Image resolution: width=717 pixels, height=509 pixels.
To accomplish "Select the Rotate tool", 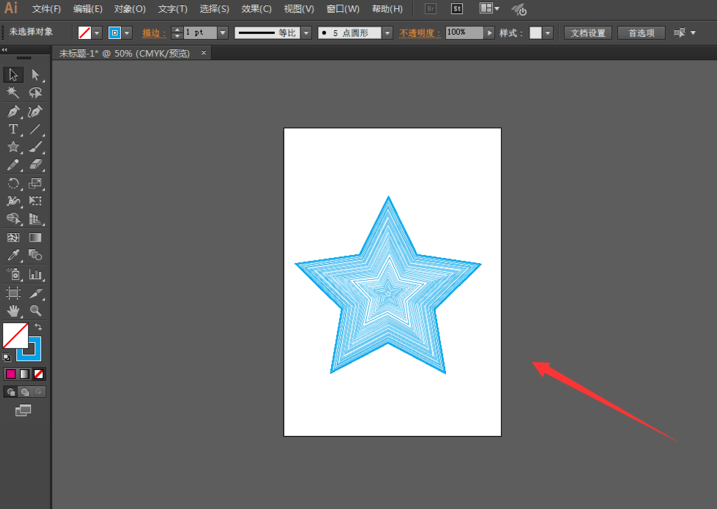I will click(x=13, y=183).
